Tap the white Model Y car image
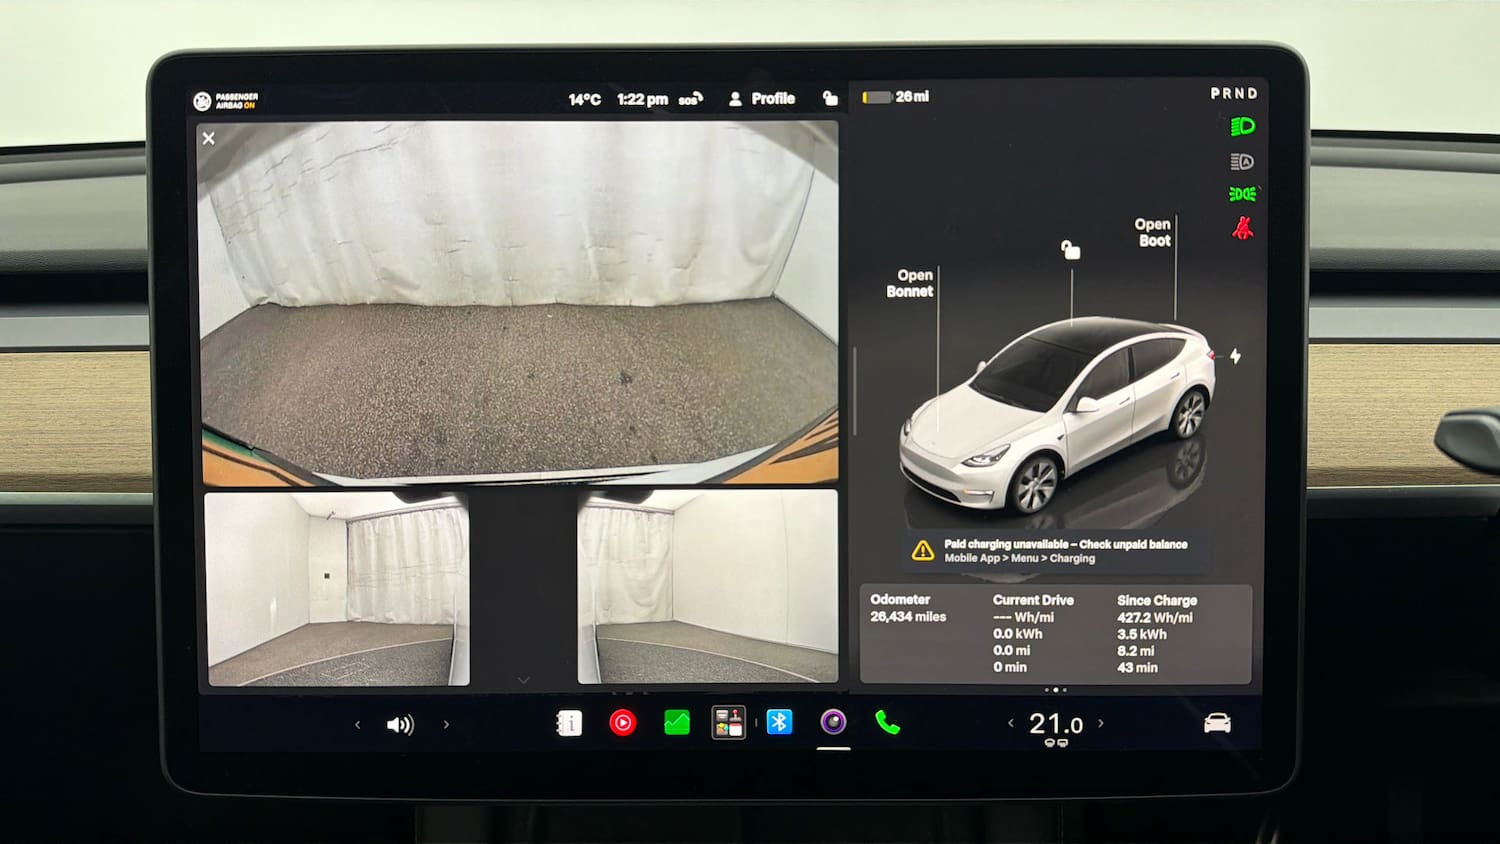This screenshot has height=844, width=1500. tap(1057, 415)
